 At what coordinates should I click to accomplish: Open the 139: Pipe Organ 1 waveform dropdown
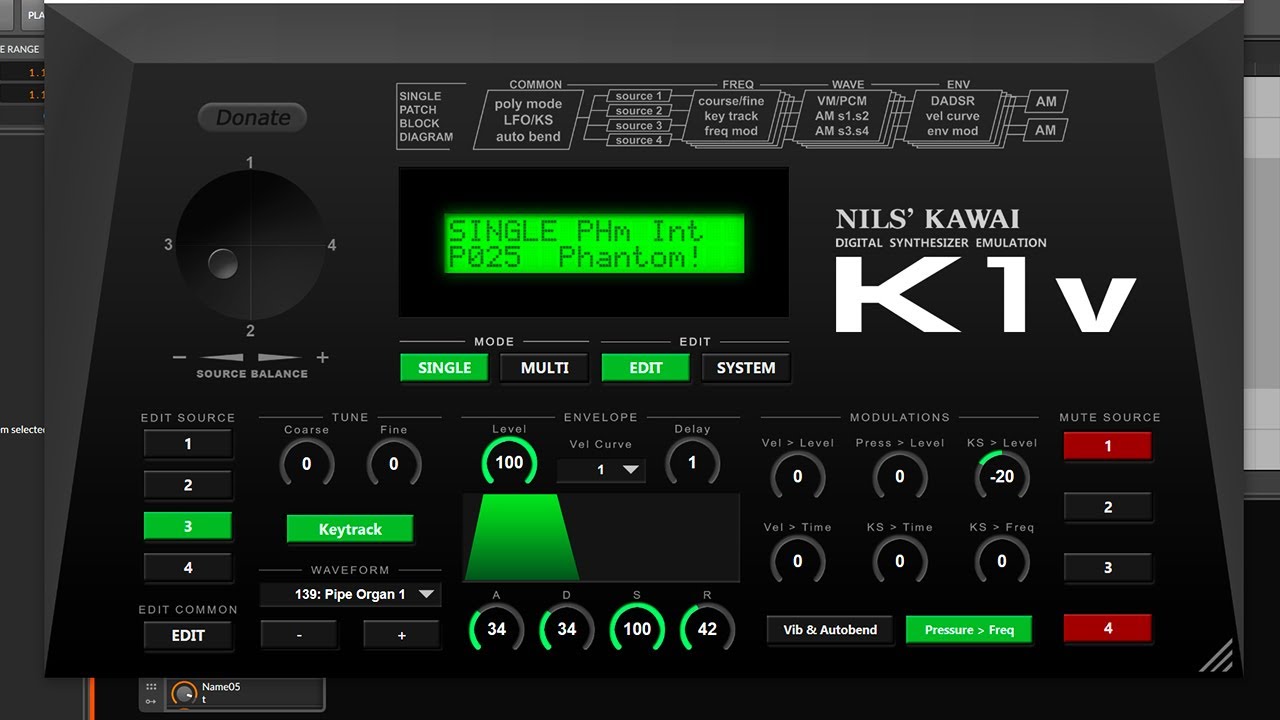coord(350,594)
